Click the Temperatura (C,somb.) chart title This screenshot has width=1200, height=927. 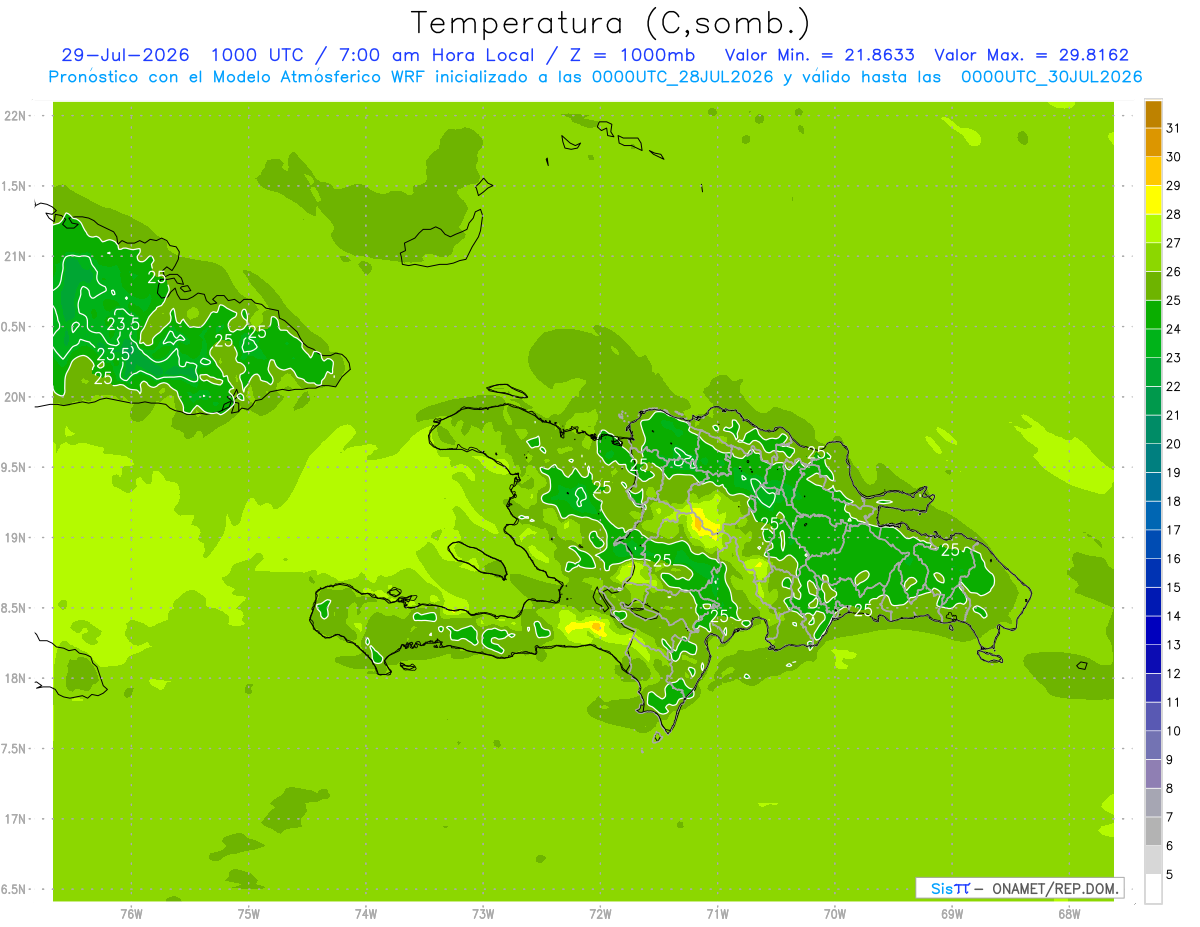610,23
